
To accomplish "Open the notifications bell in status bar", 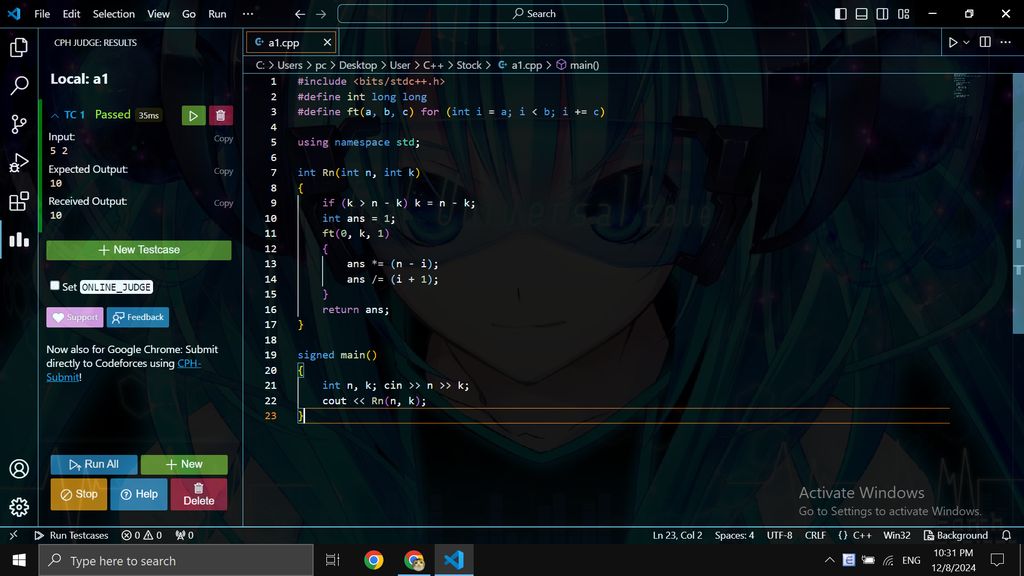I will click(x=1006, y=535).
